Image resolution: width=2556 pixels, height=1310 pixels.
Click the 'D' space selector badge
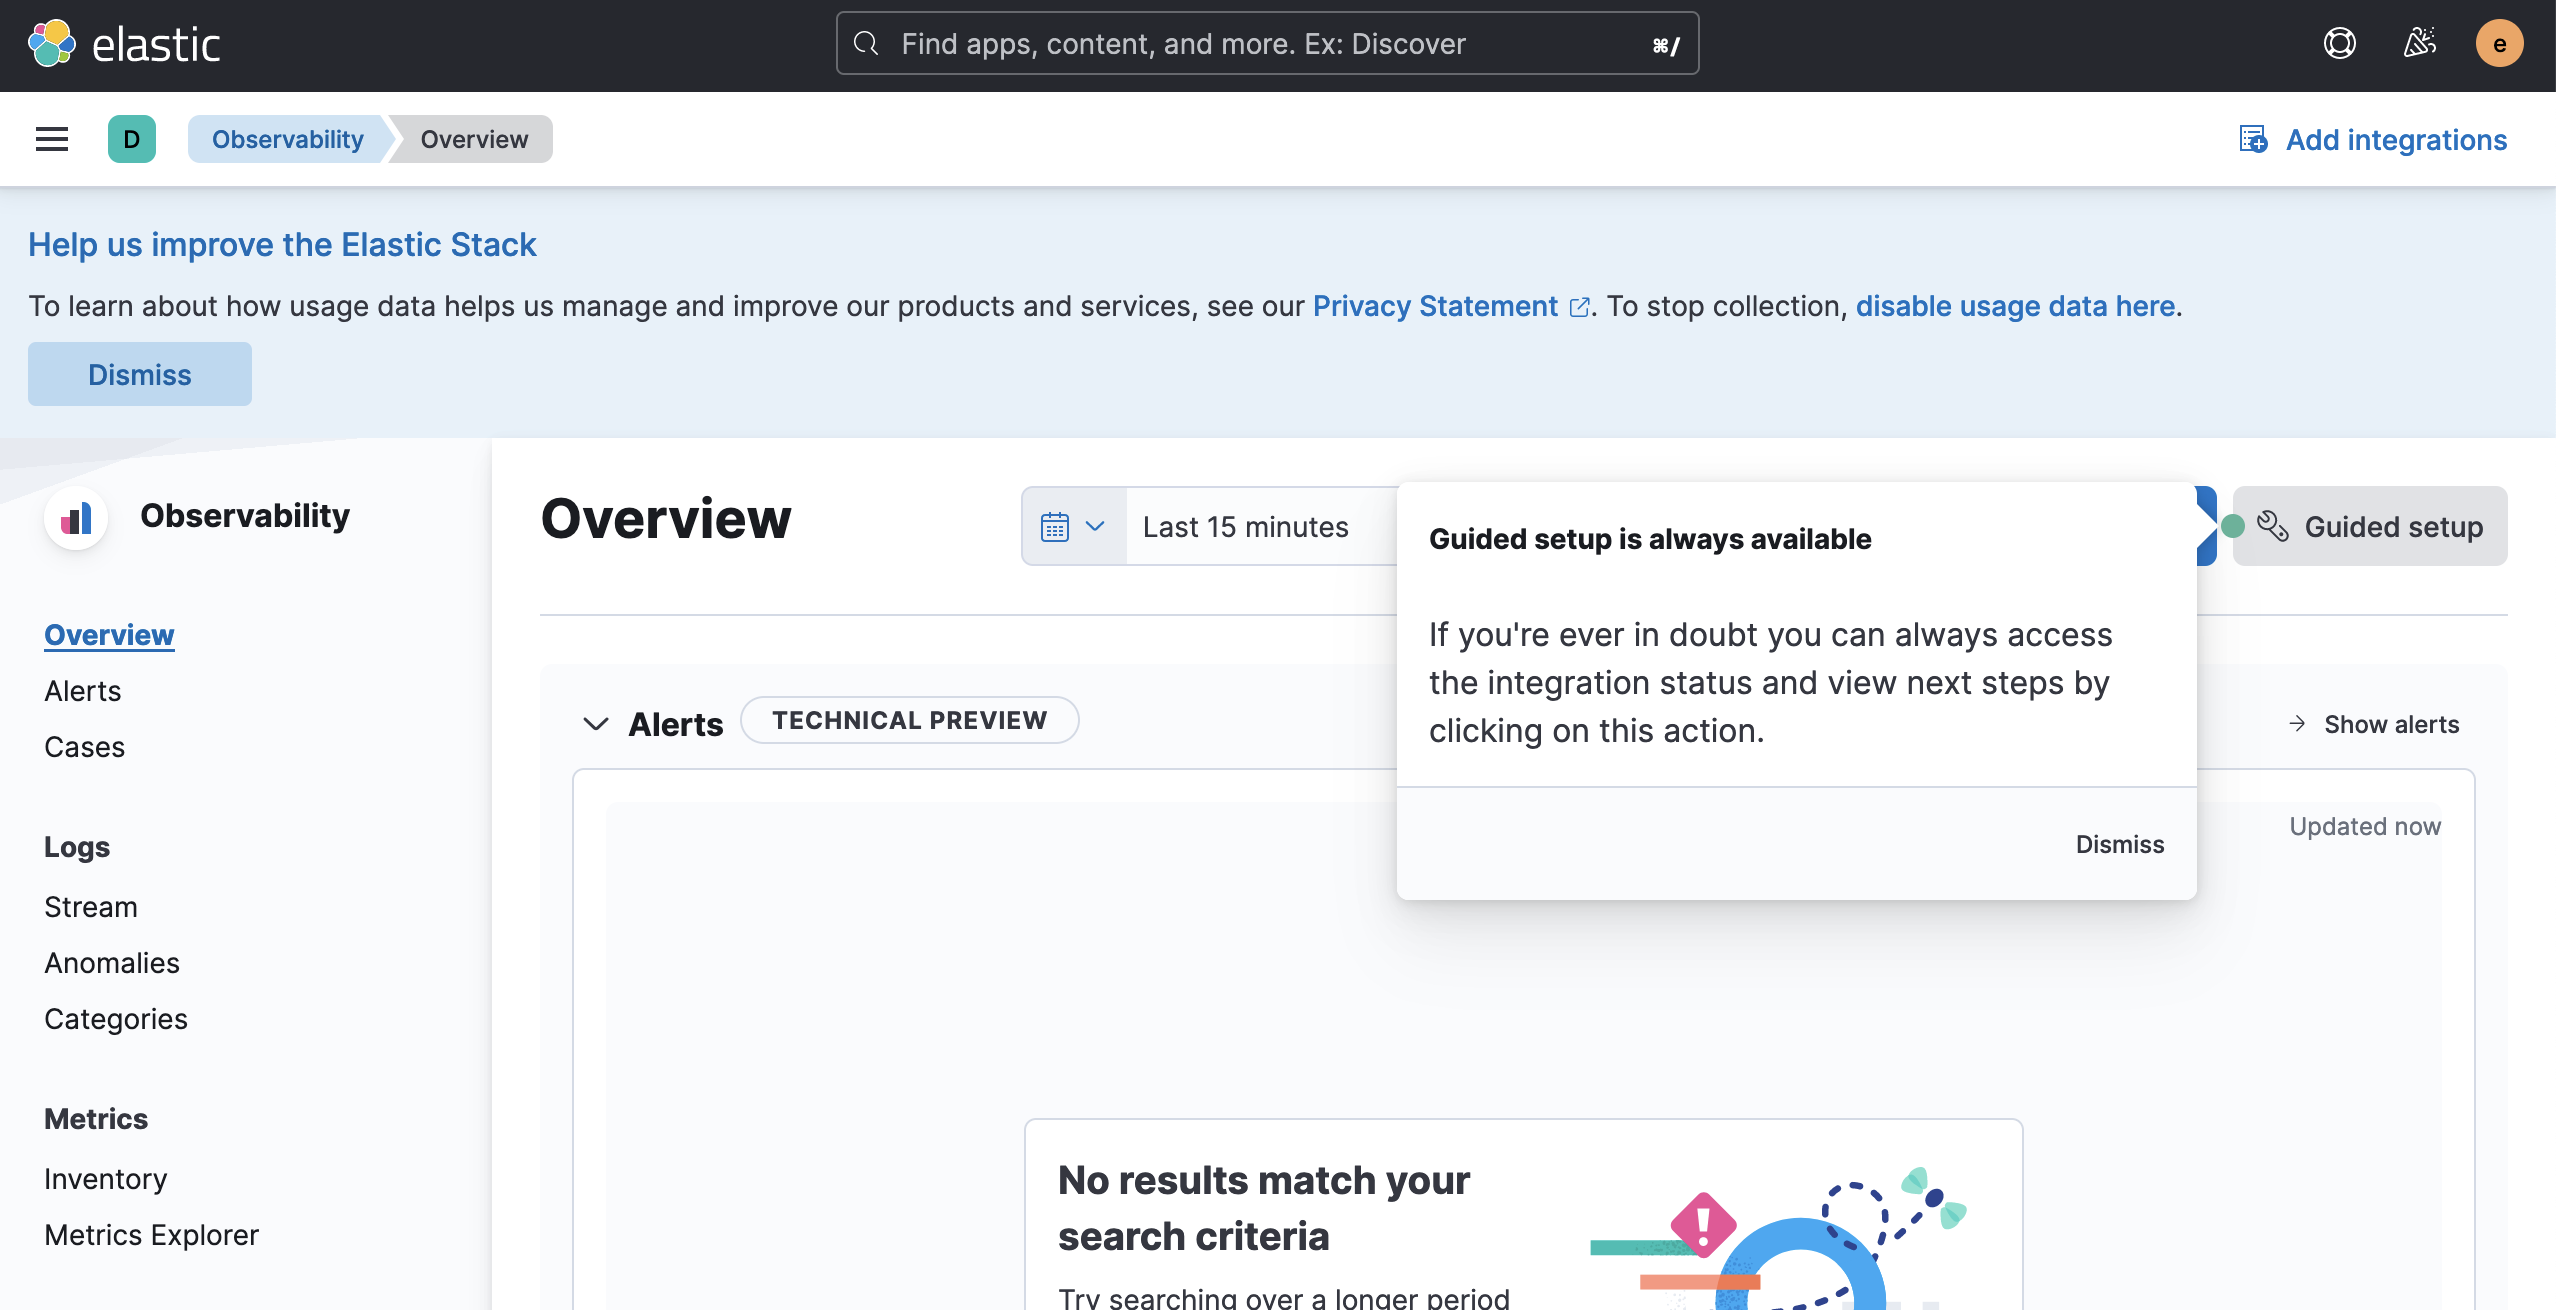tap(132, 139)
